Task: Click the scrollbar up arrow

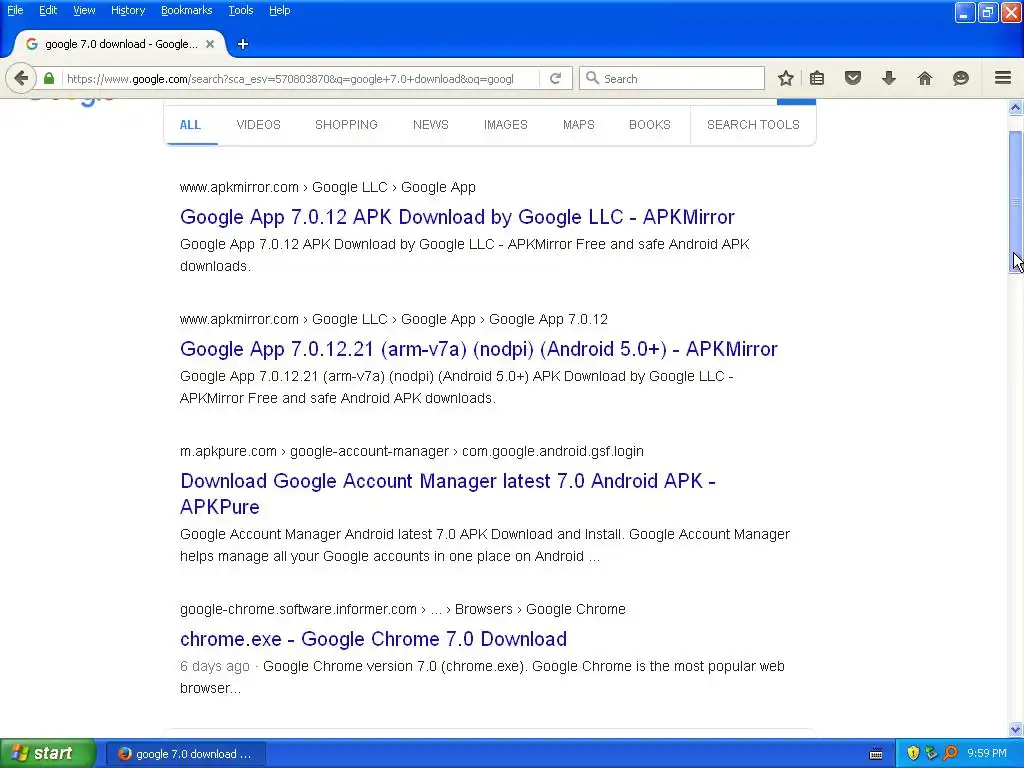Action: pos(1016,107)
